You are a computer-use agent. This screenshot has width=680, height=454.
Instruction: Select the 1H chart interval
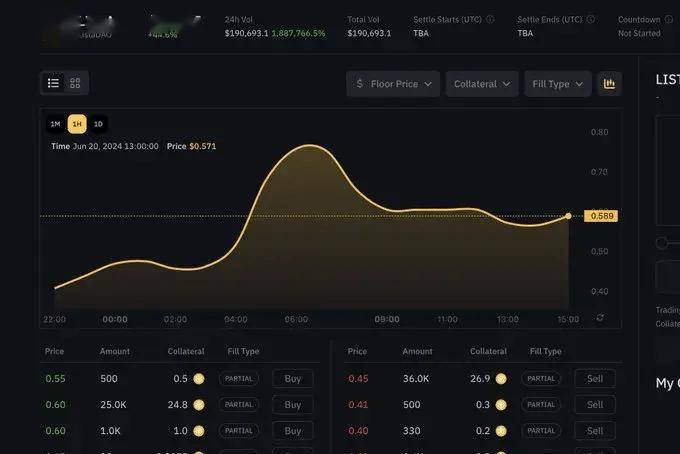point(76,124)
